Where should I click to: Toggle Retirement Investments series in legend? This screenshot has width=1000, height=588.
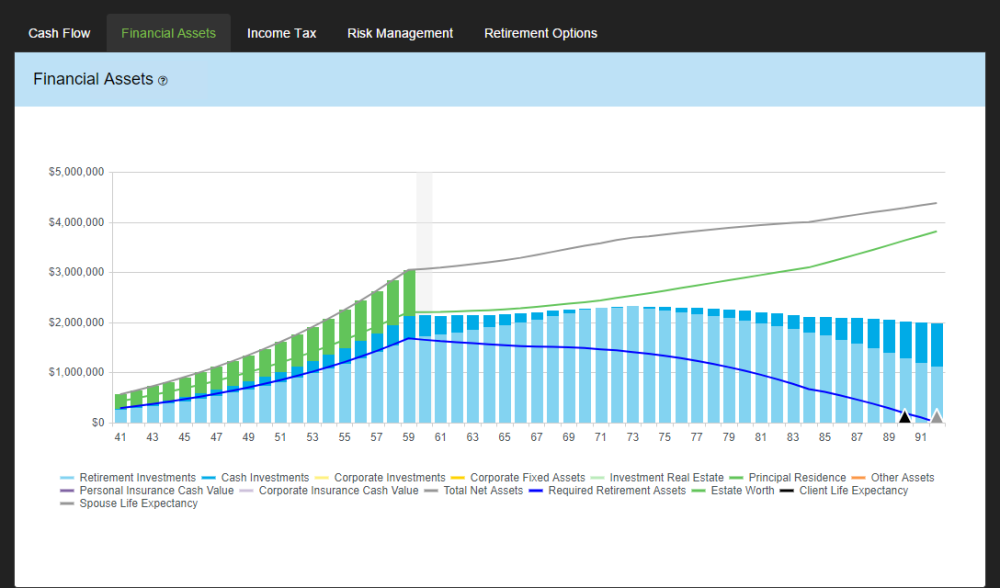click(x=137, y=478)
